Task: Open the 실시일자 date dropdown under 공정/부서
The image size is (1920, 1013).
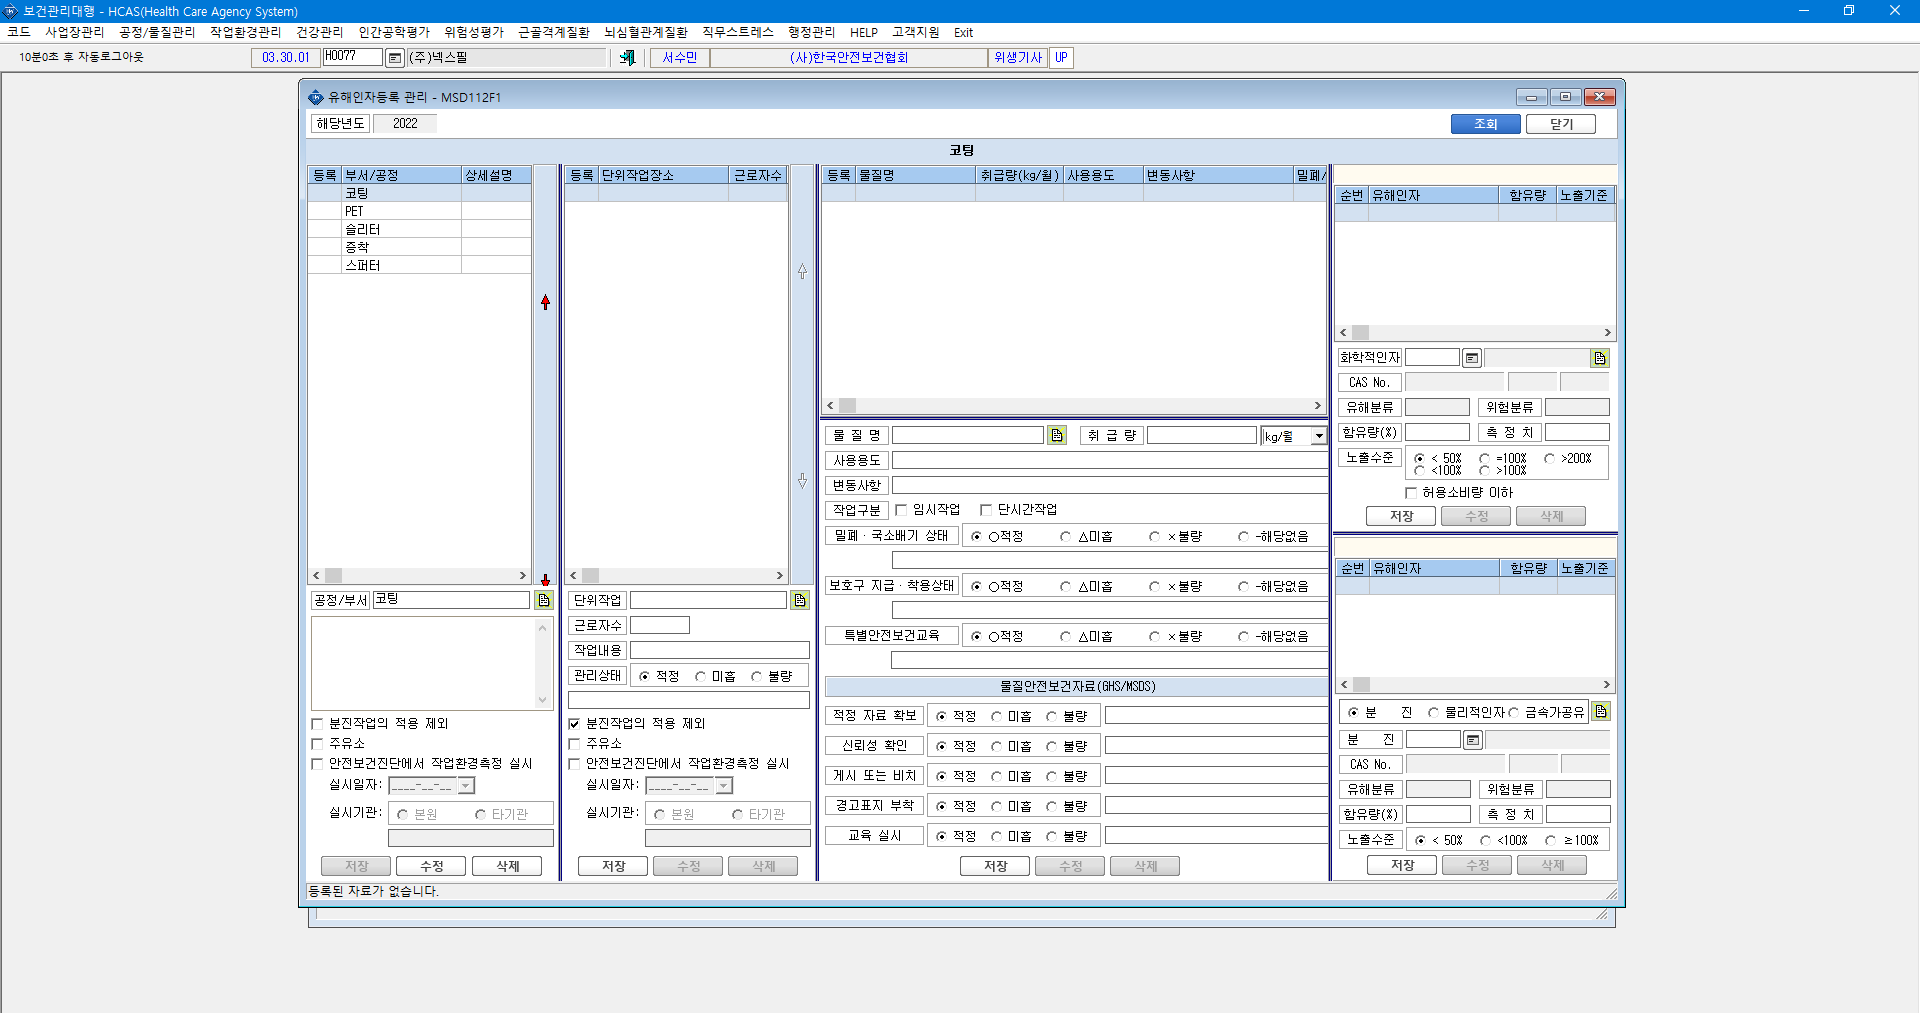Action: tap(466, 786)
